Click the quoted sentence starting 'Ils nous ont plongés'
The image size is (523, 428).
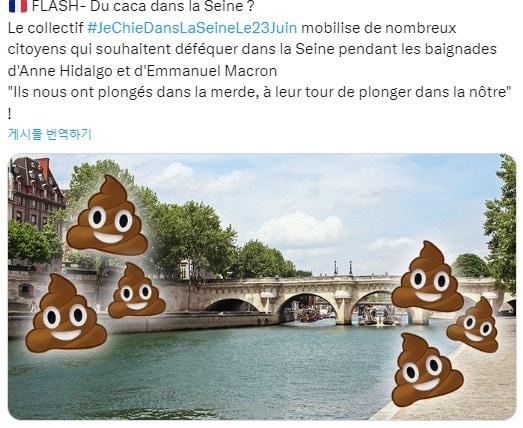coord(260,92)
